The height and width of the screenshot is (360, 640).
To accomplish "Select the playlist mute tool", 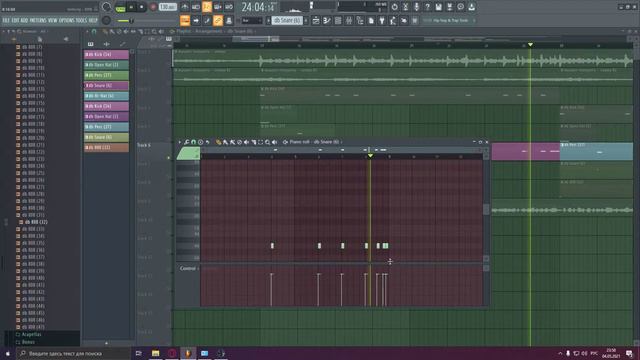I will pyautogui.click(x=126, y=31).
